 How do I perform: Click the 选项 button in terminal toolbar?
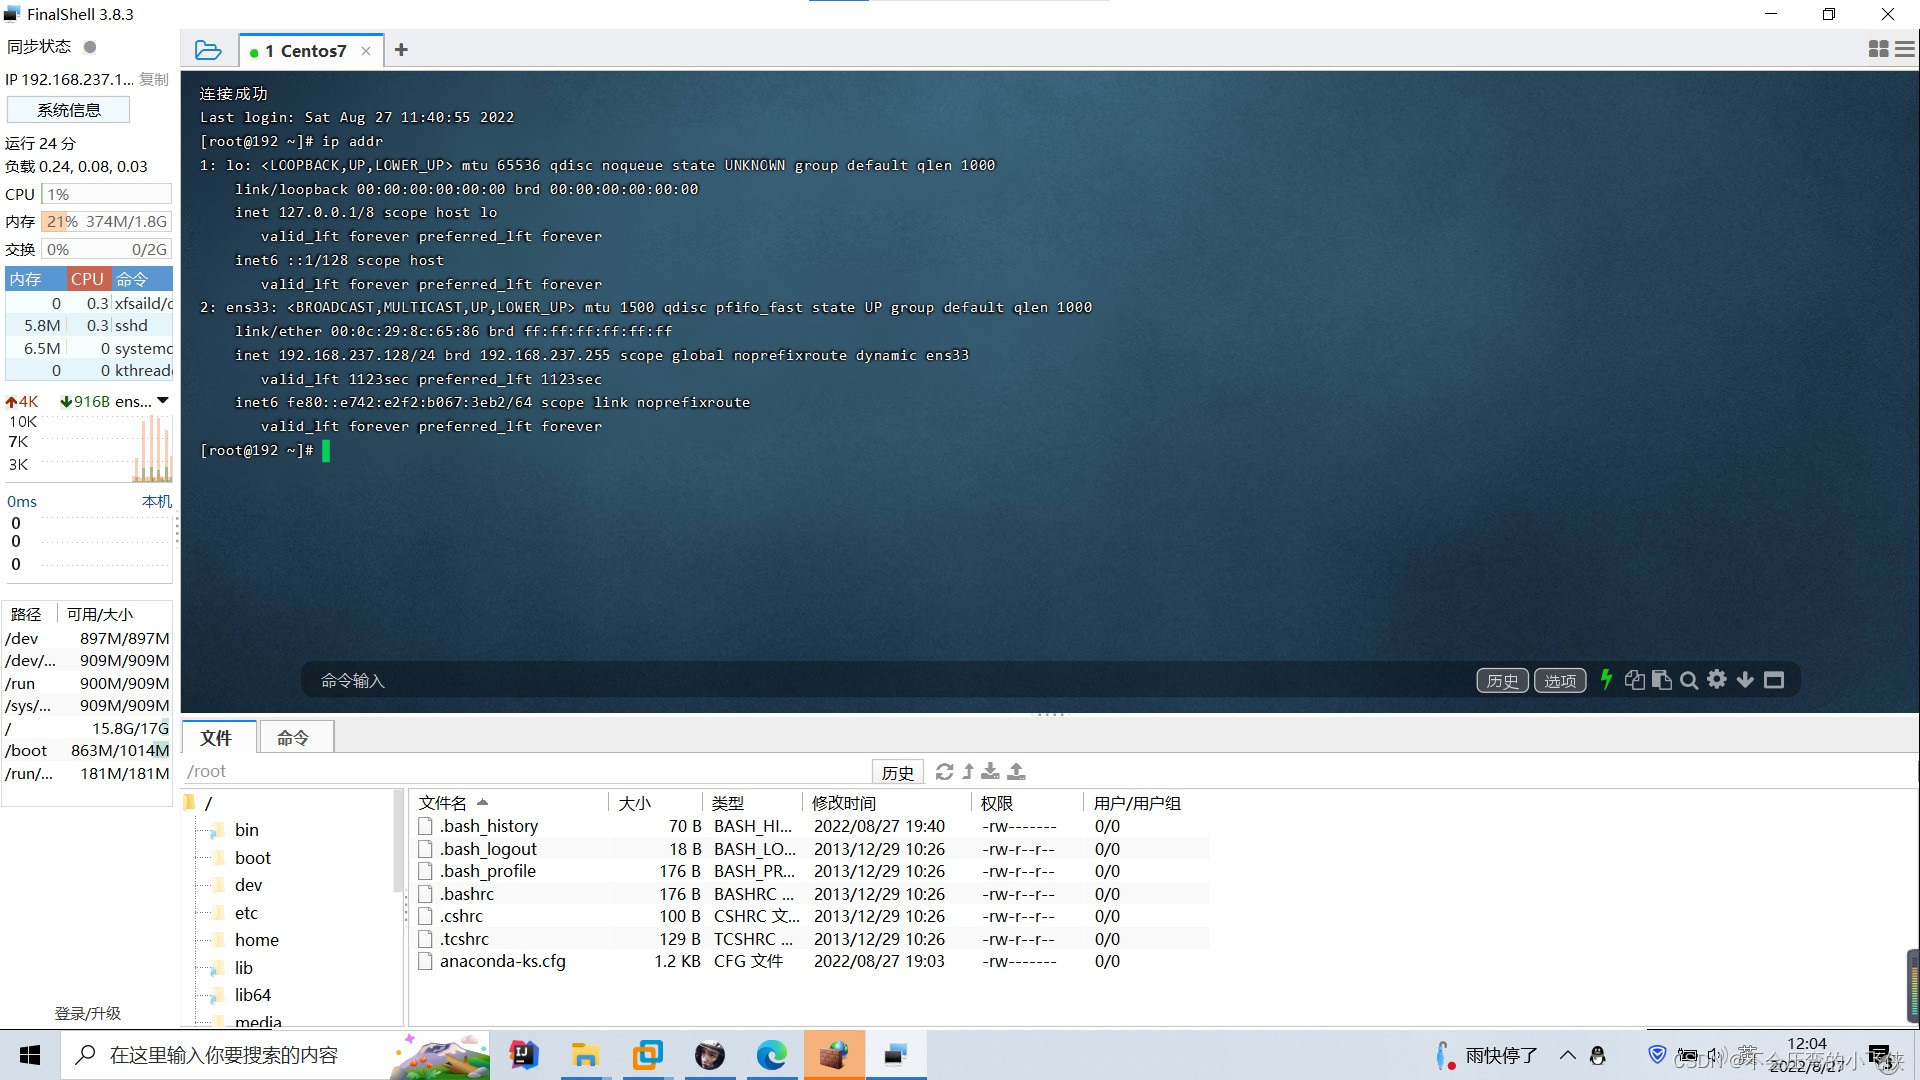click(1560, 679)
